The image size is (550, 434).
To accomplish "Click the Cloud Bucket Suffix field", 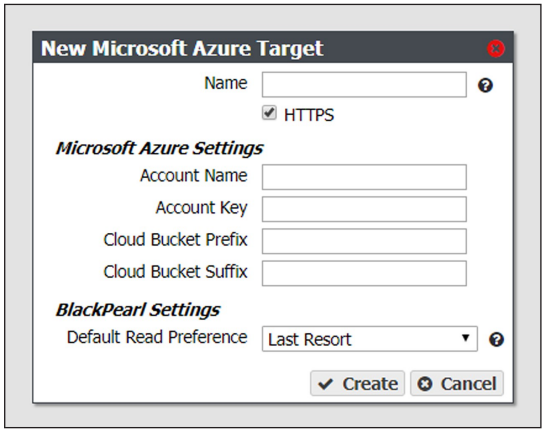I will (364, 273).
